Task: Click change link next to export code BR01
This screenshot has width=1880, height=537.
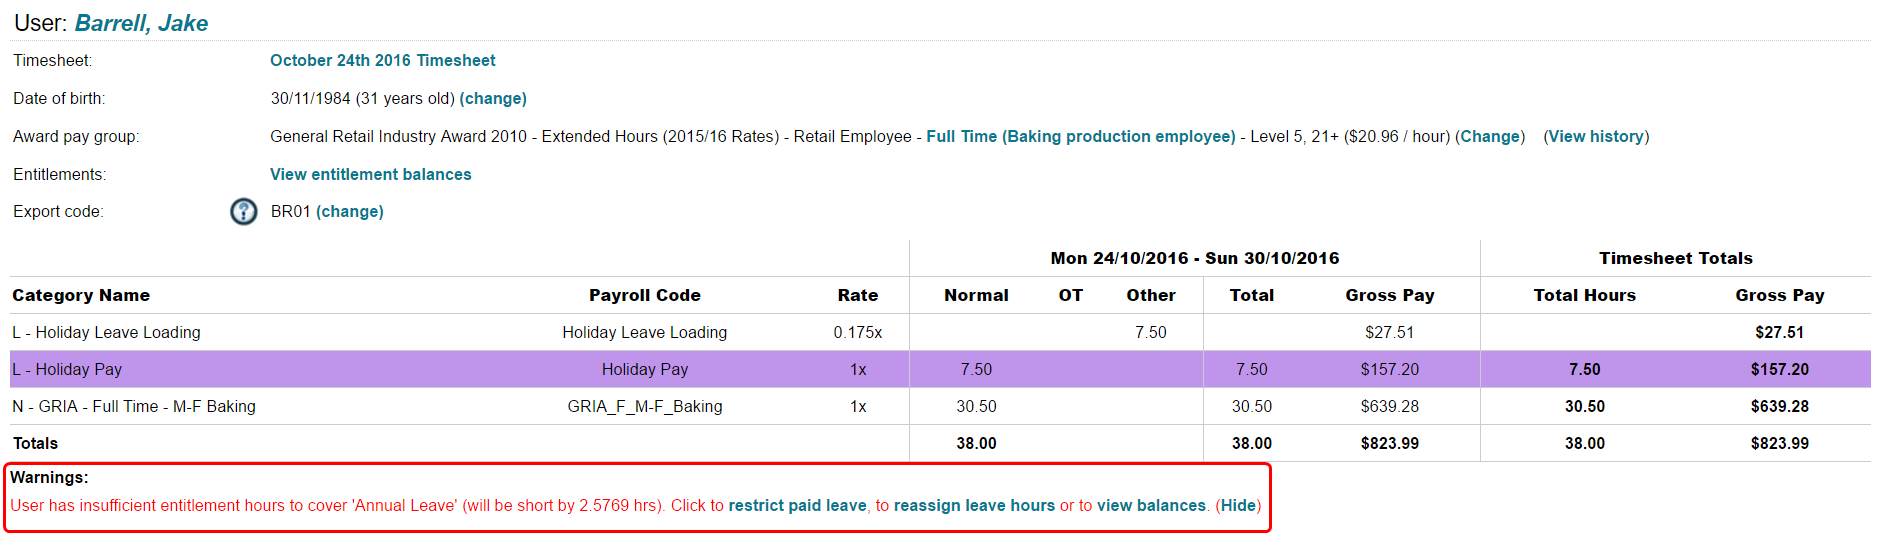Action: click(x=350, y=212)
